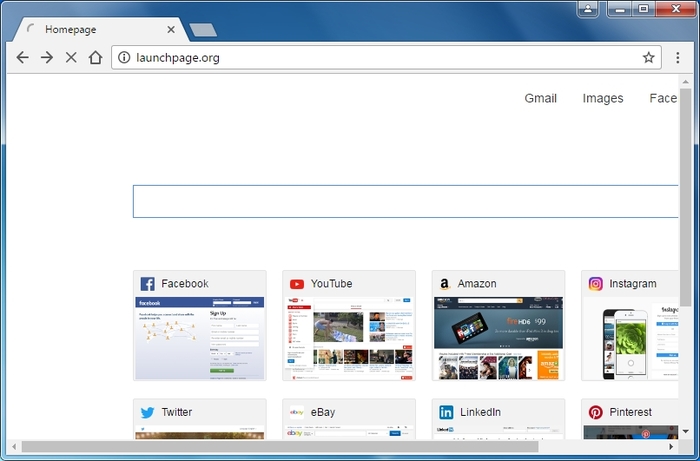View site information icon in address bar
This screenshot has height=461, width=700.
pyautogui.click(x=124, y=58)
